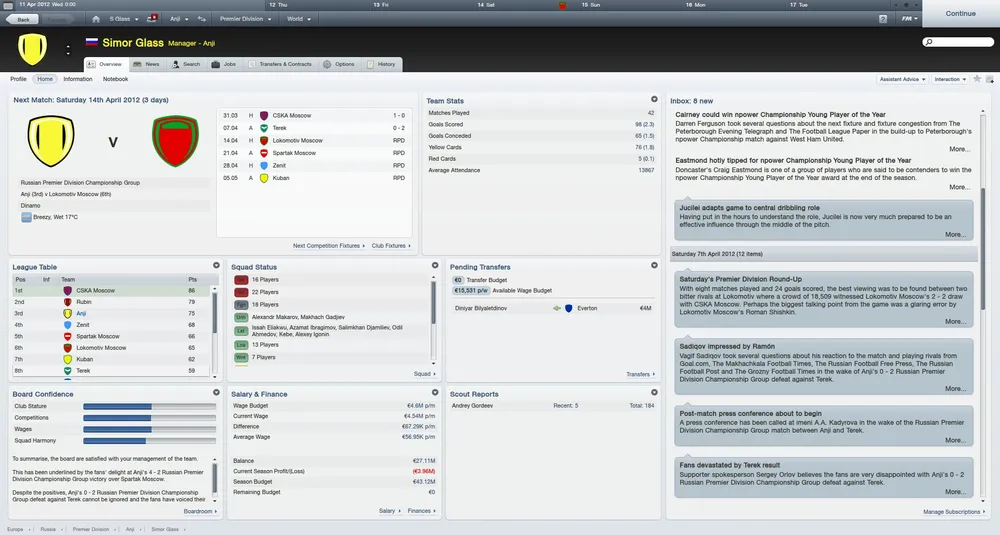1000x535 pixels.
Task: Open Squad Status panel options circle
Action: point(435,265)
